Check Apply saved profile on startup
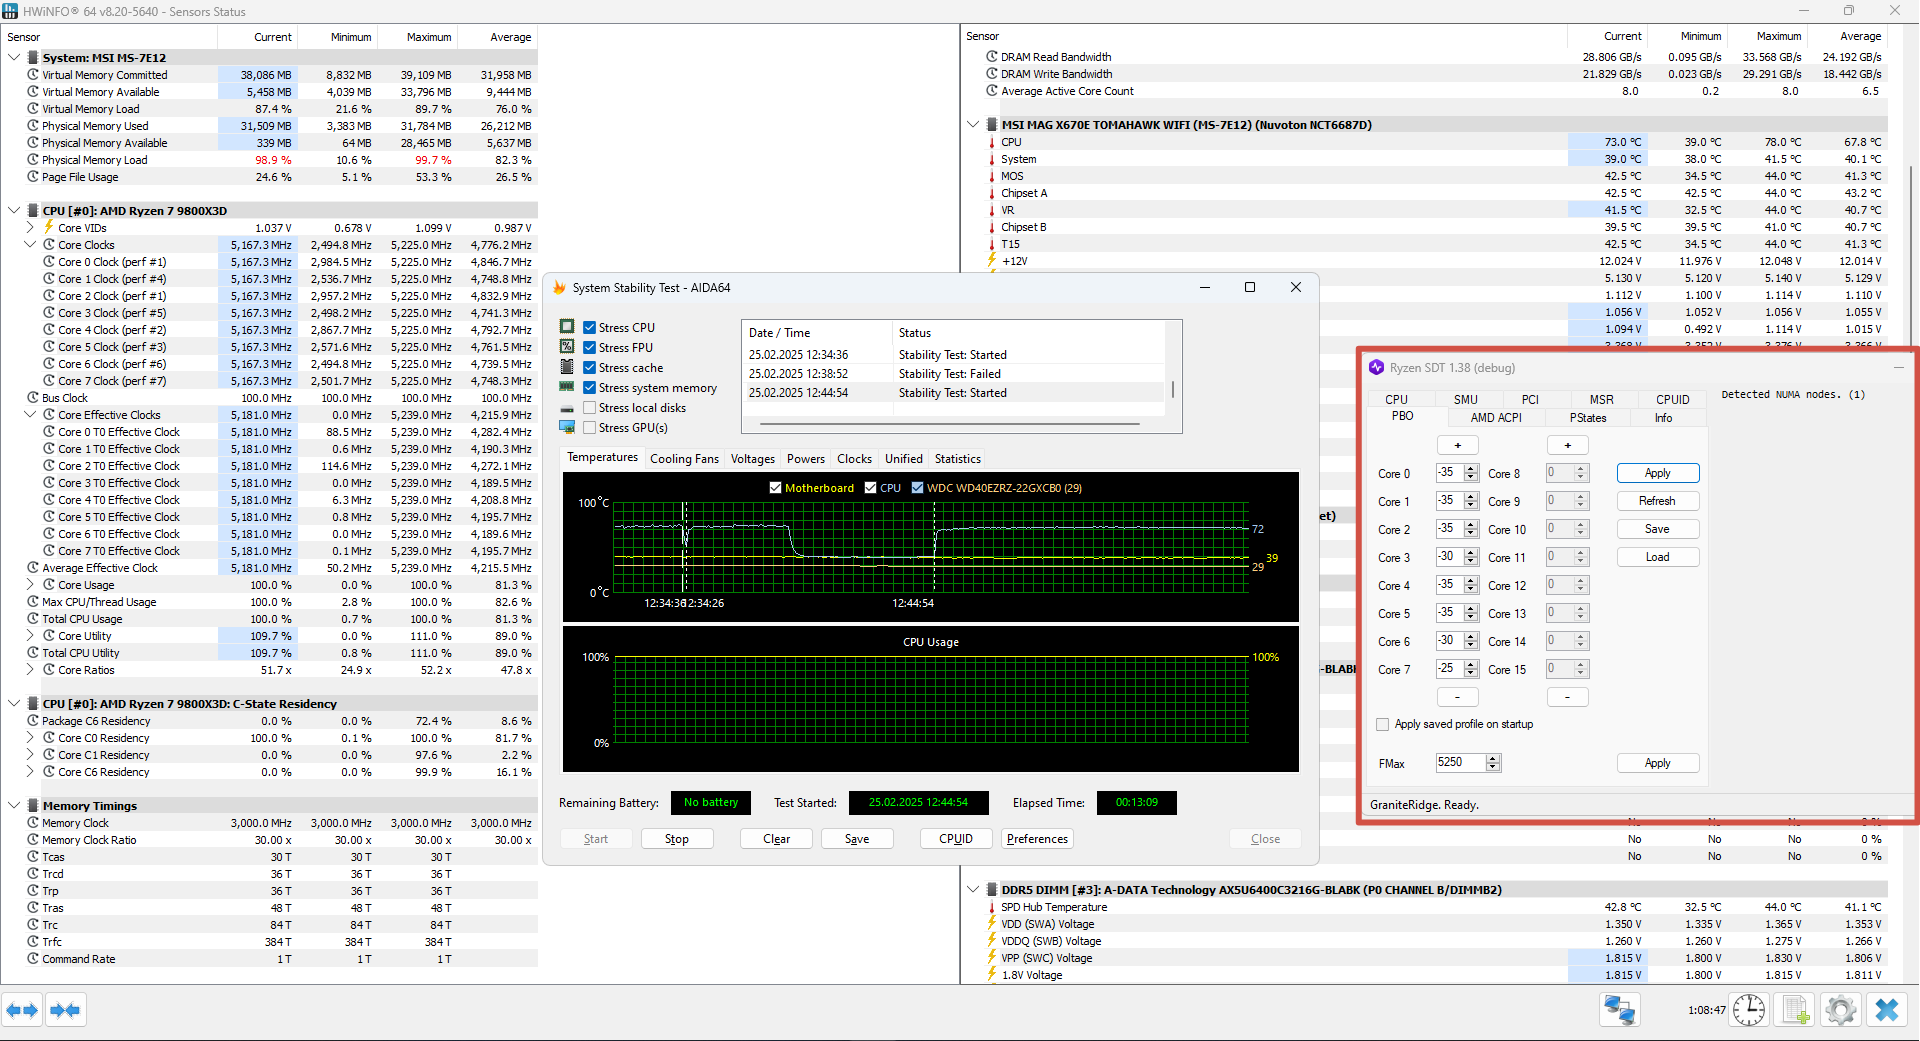 [x=1383, y=724]
